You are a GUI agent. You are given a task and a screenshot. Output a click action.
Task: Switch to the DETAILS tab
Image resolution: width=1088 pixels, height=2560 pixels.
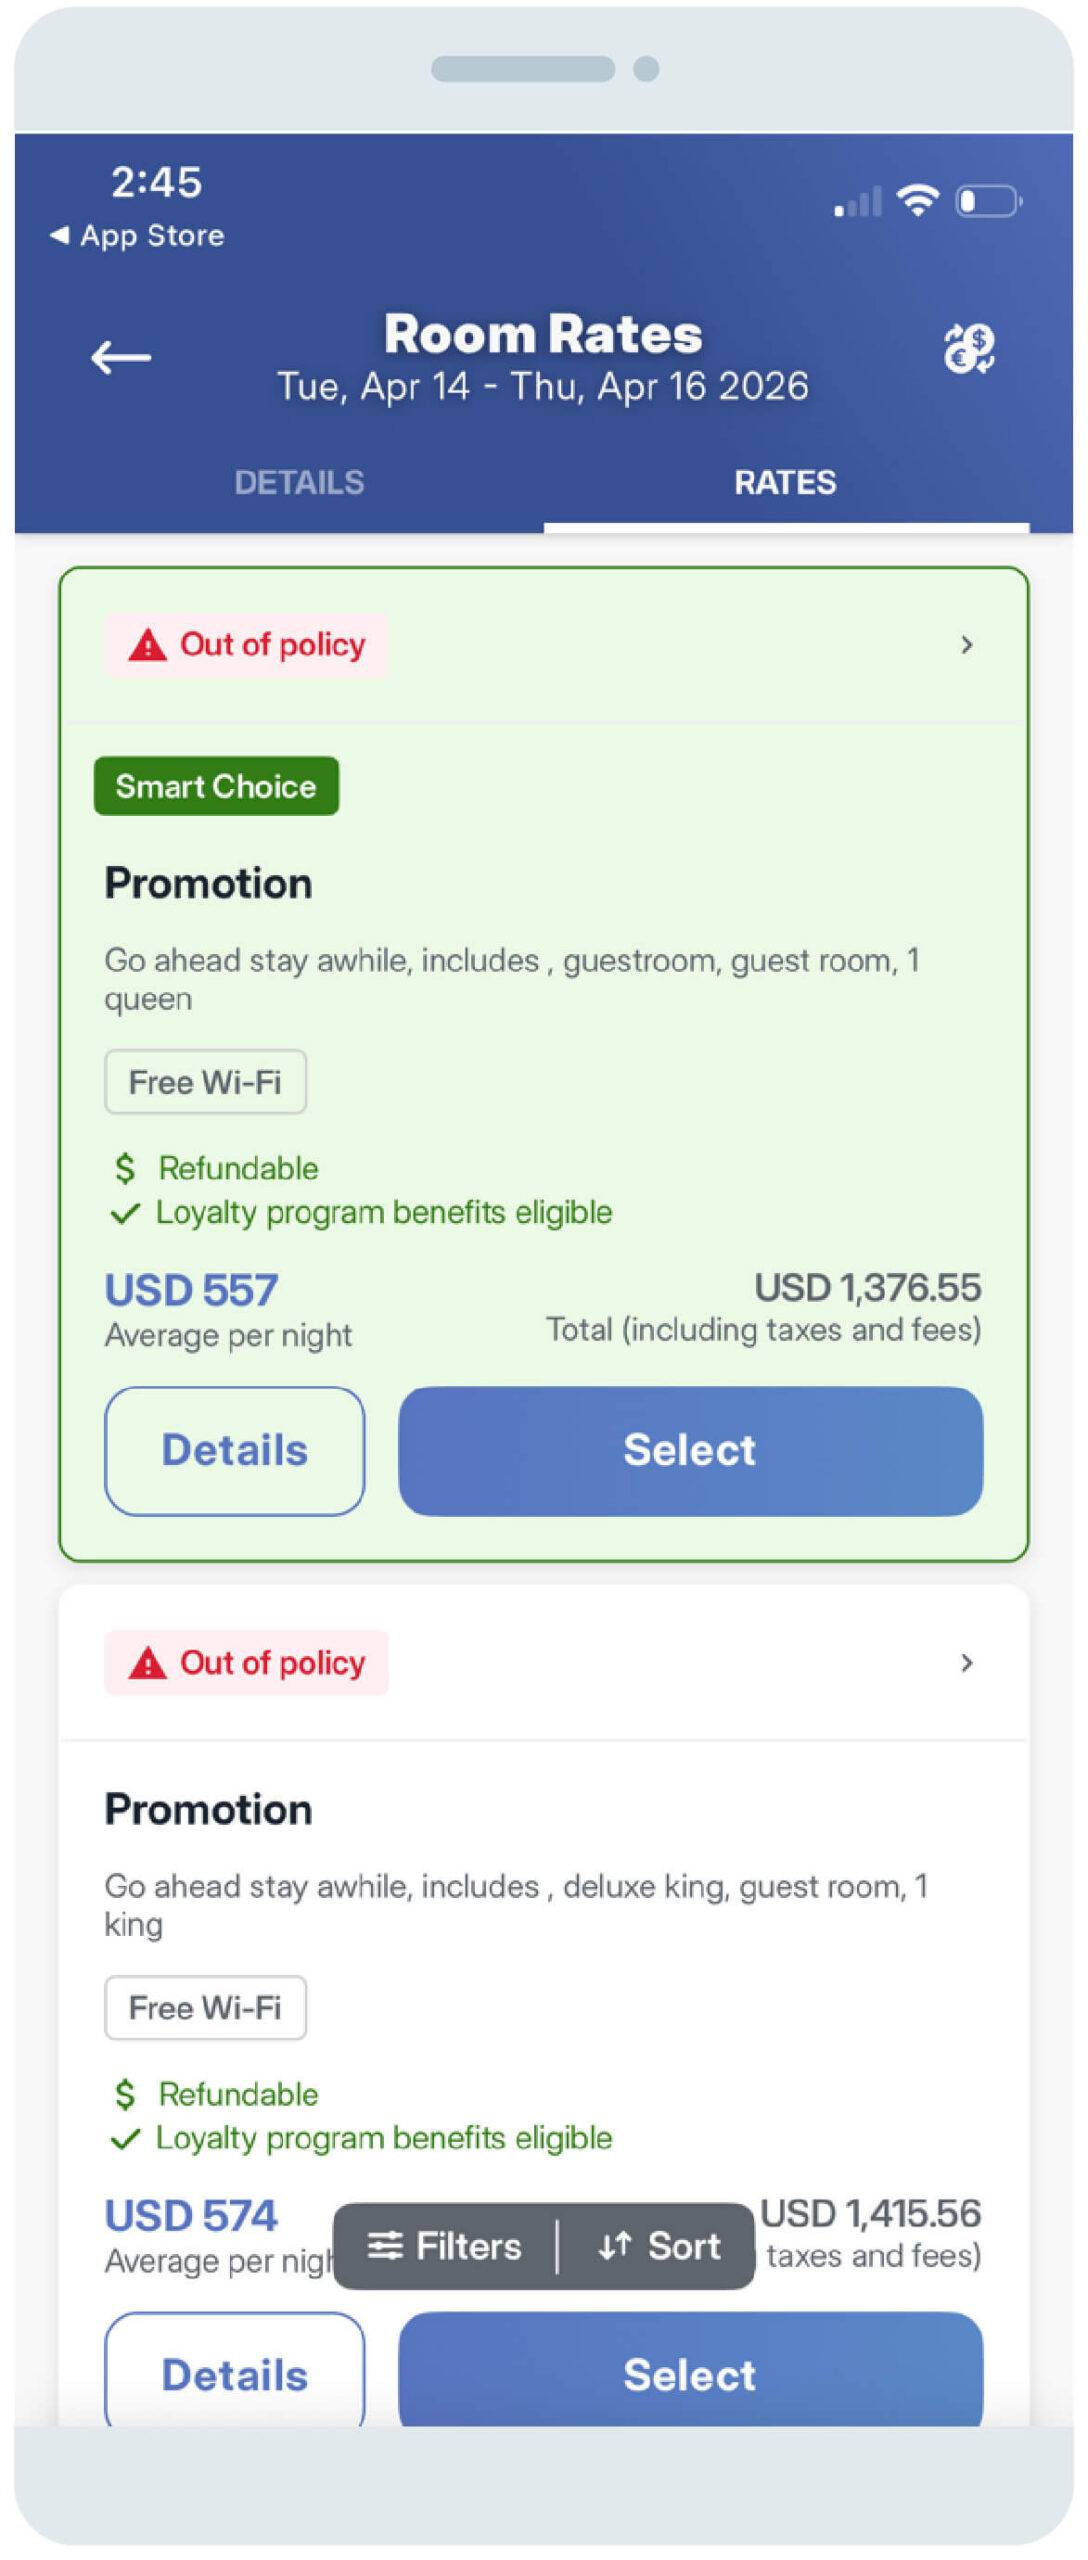point(299,482)
